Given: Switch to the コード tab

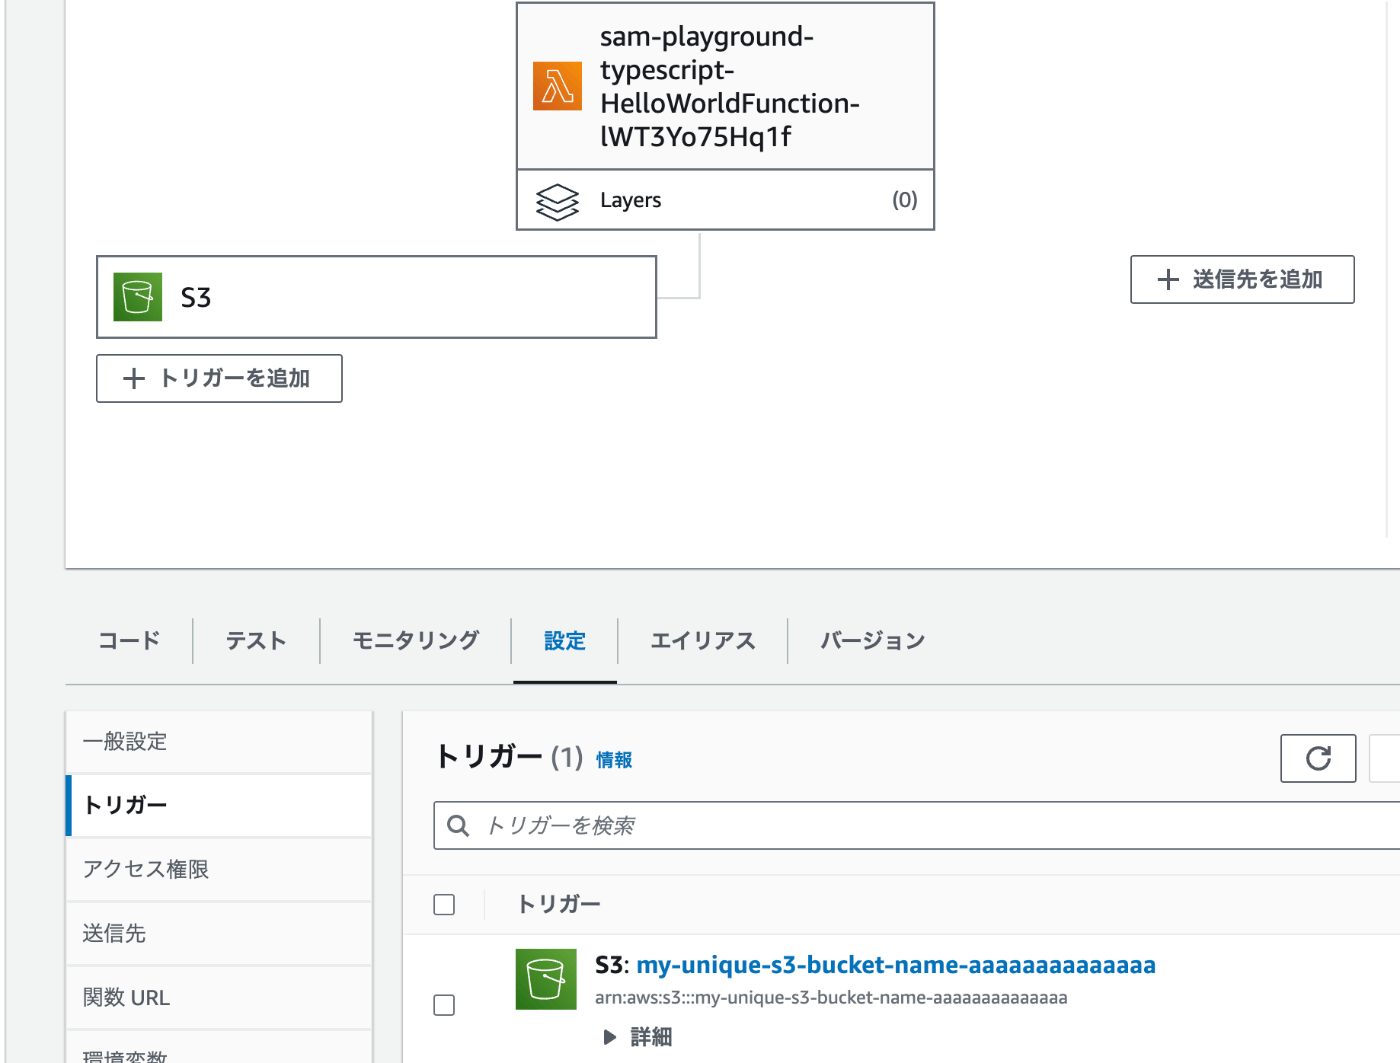Looking at the screenshot, I should (129, 641).
